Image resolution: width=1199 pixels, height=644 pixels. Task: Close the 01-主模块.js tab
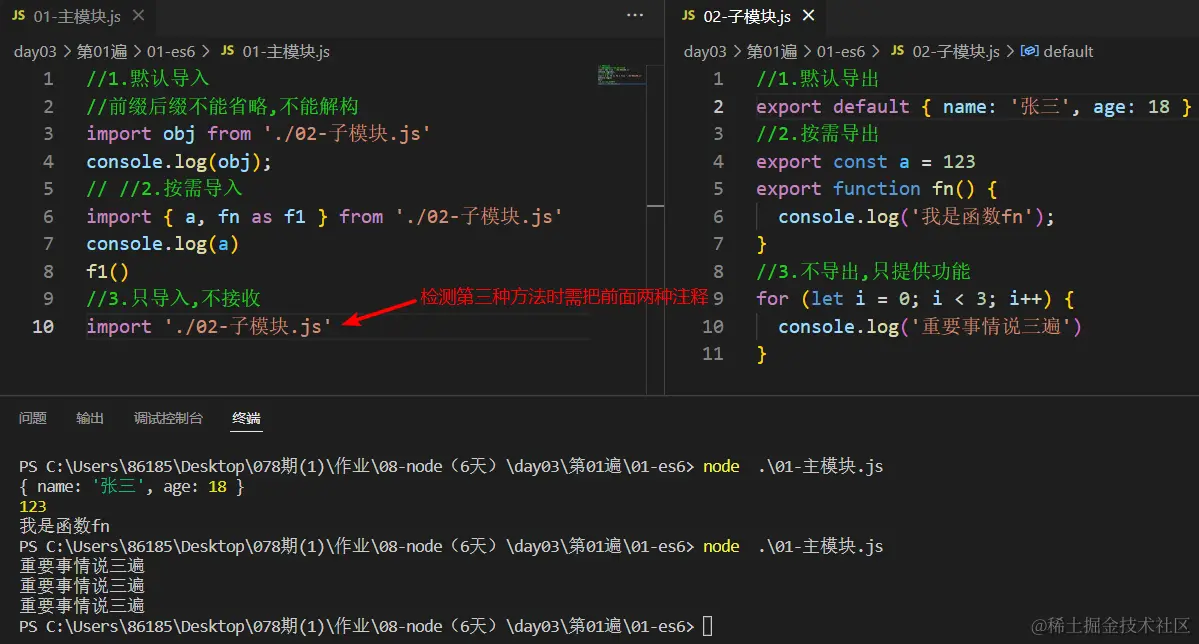tap(138, 15)
